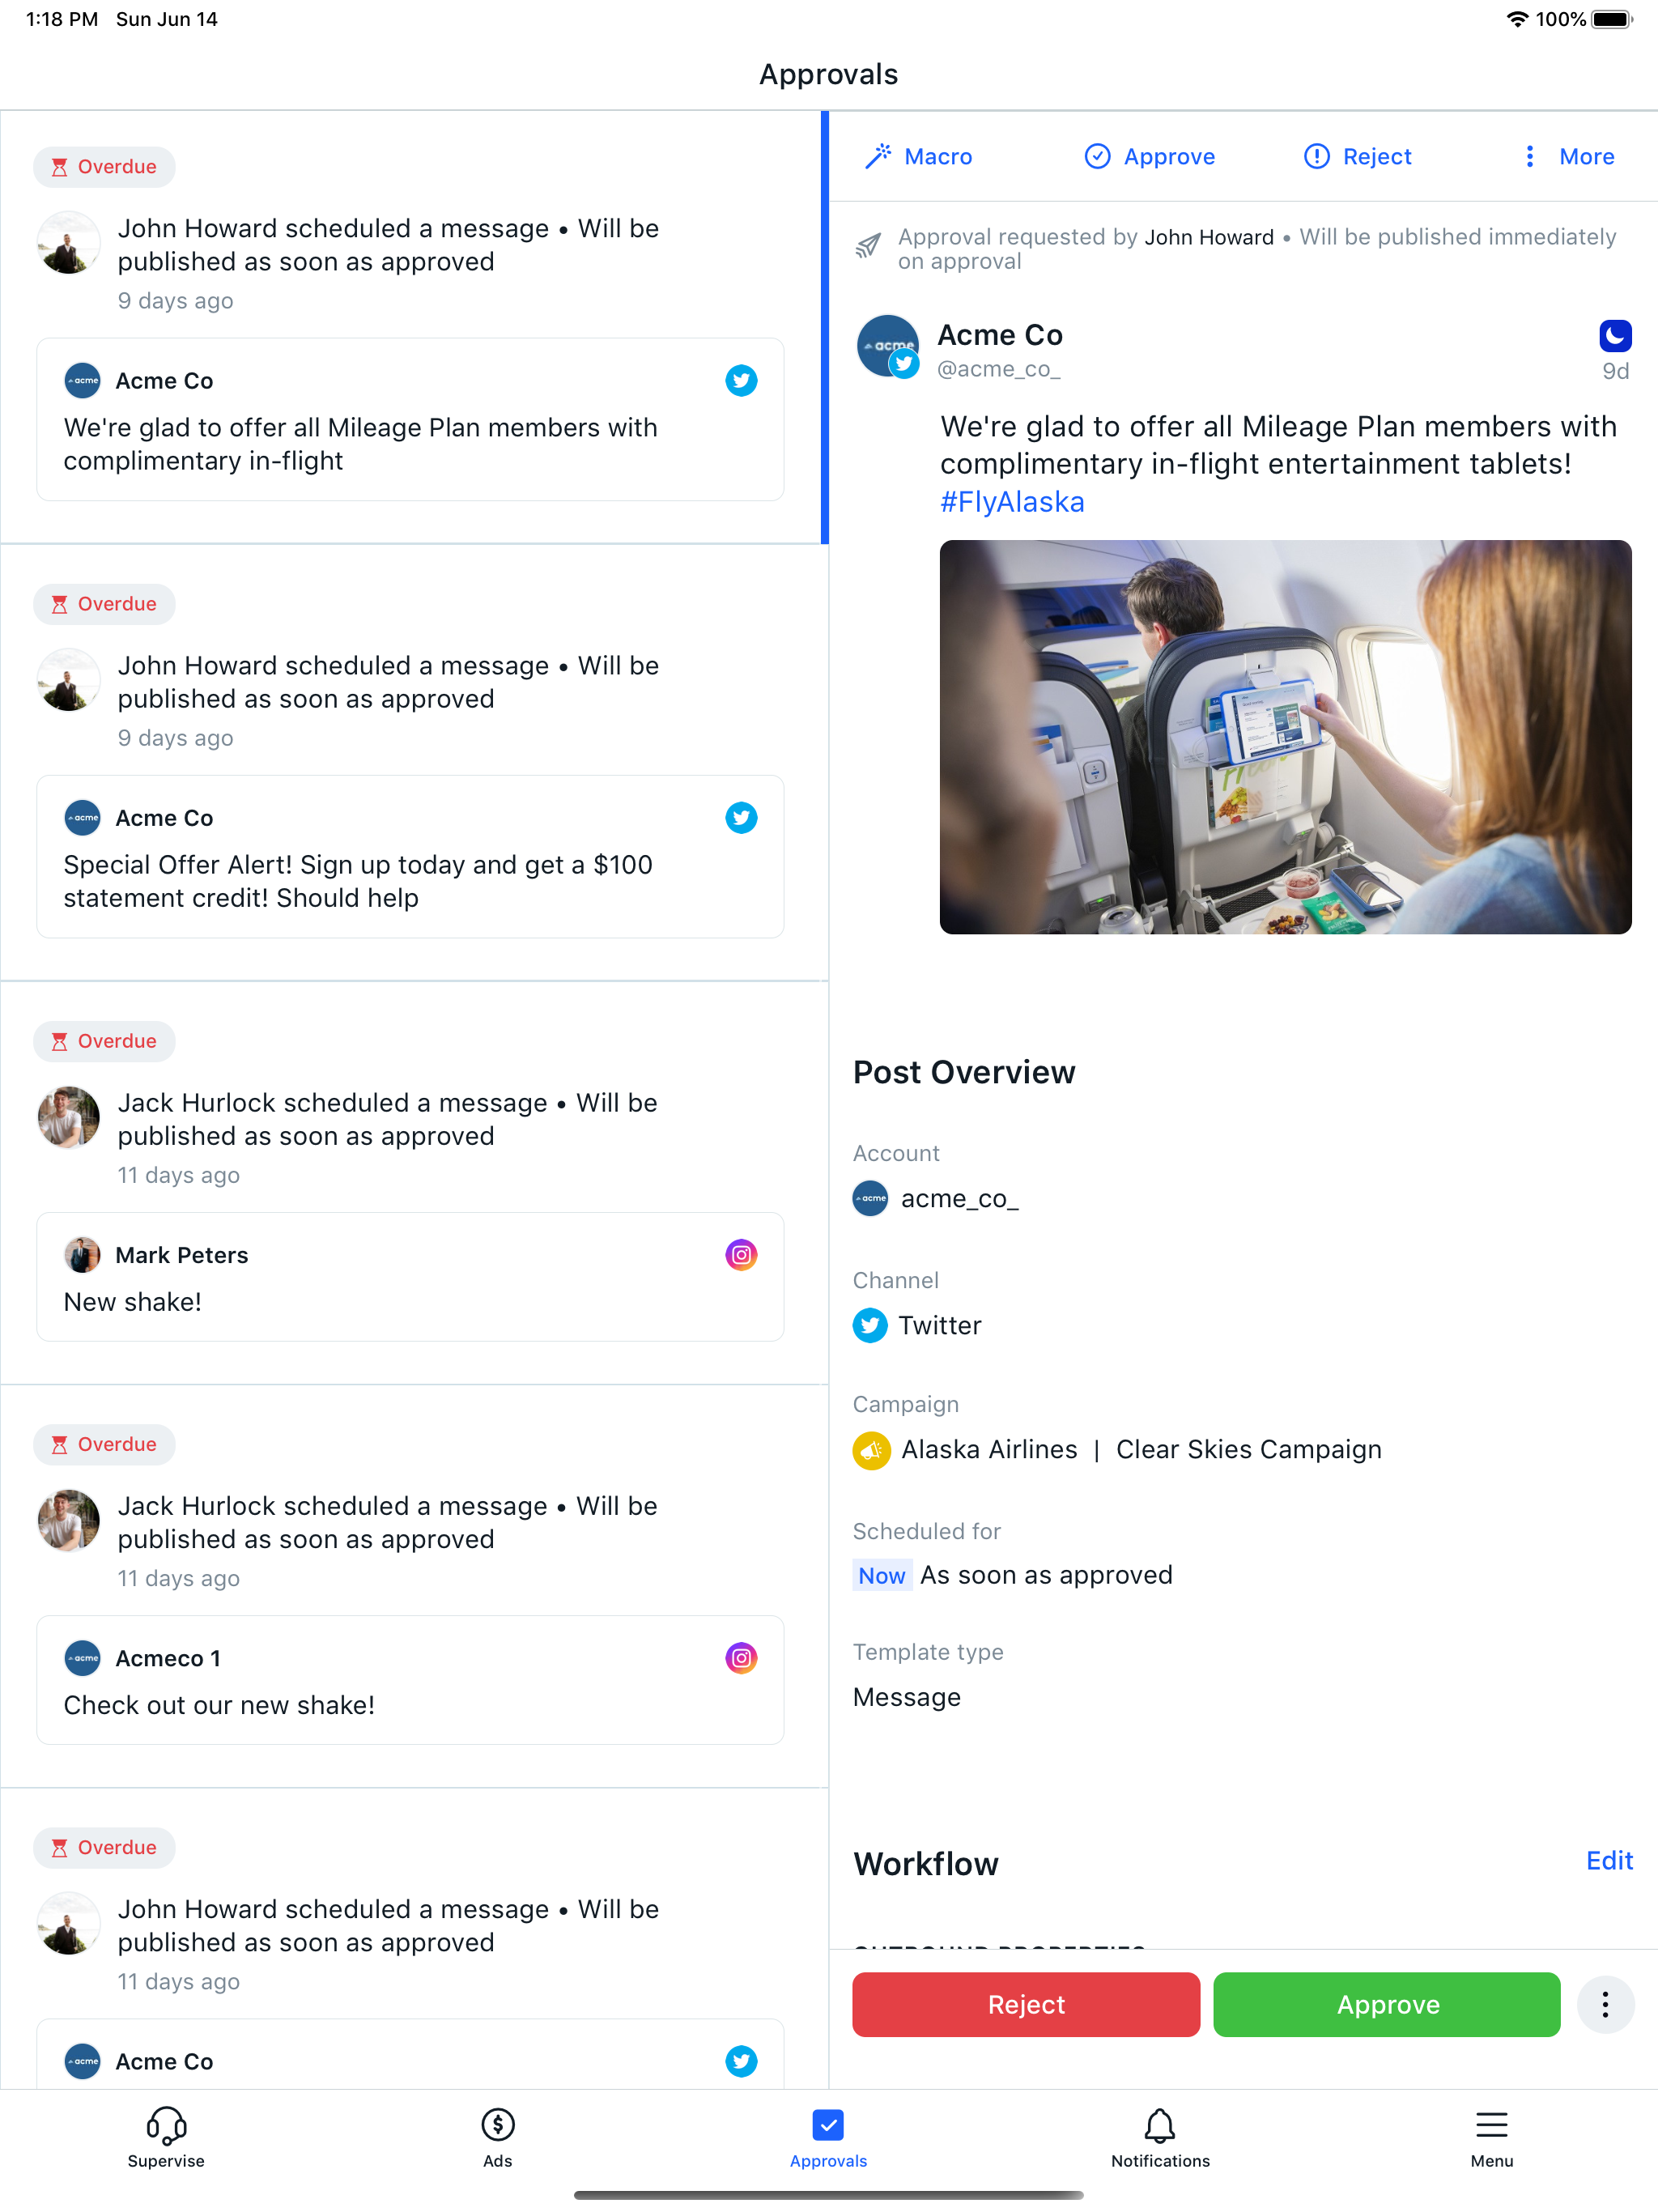
Task: Tap the Twitter channel icon in Post Overview
Action: [870, 1326]
